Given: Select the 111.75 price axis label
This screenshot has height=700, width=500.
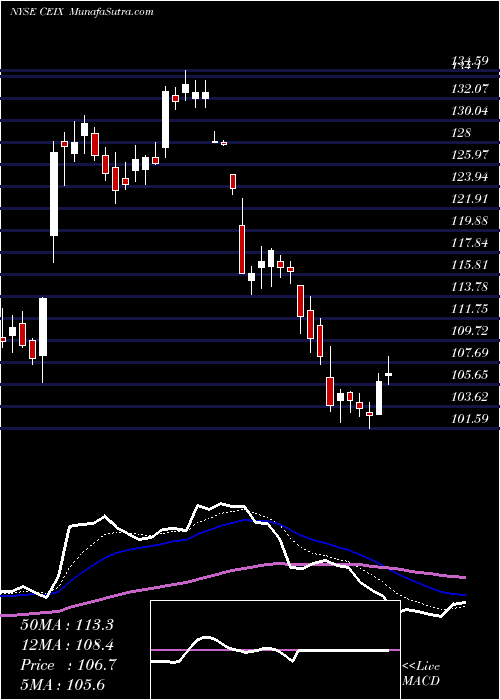Looking at the screenshot, I should tap(469, 309).
